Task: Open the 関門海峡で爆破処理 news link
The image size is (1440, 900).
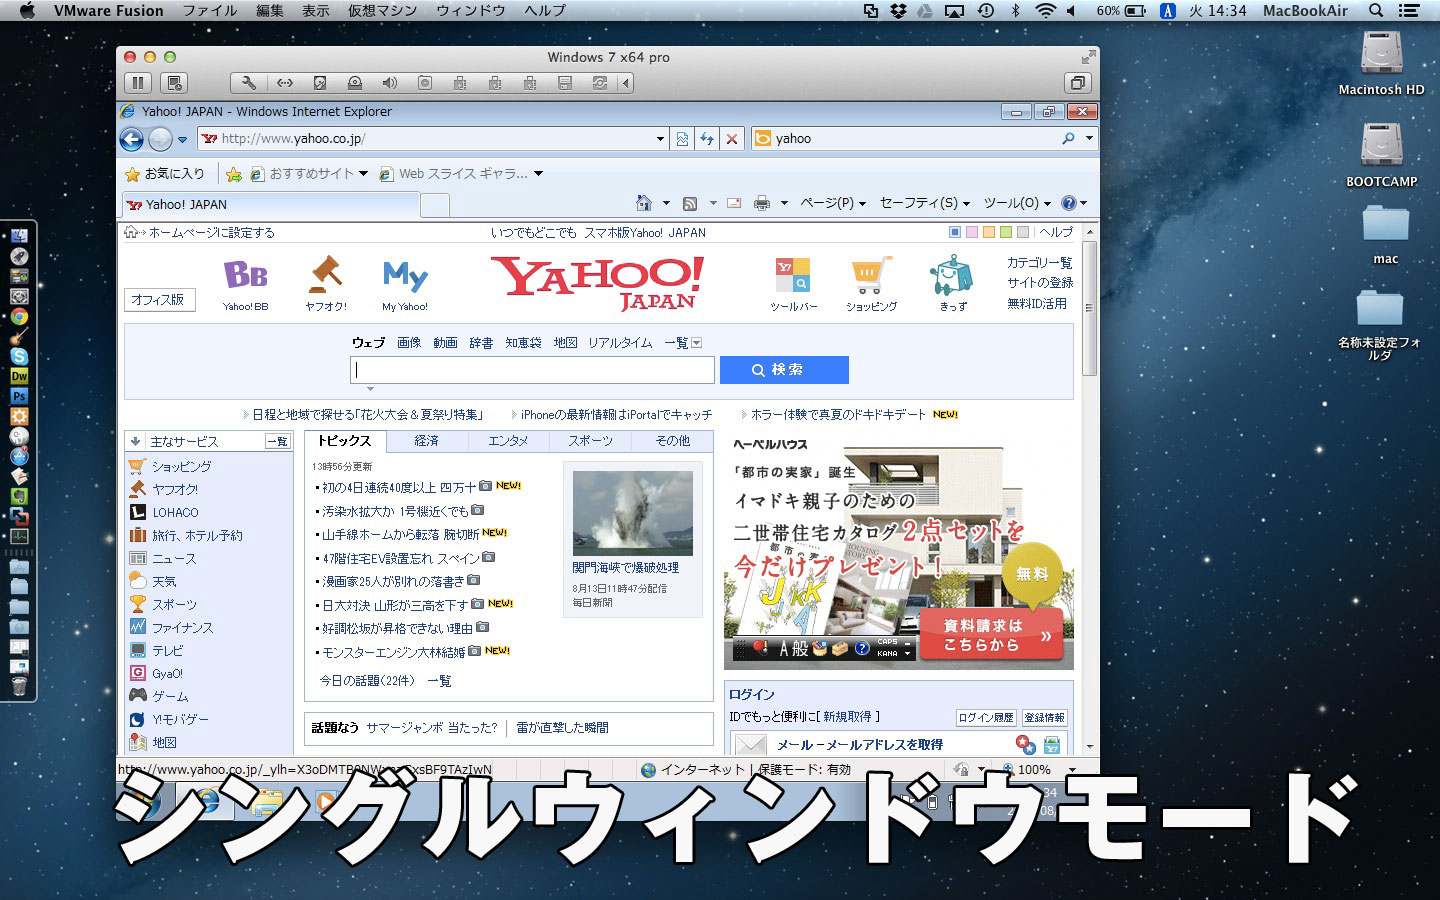Action: coord(625,568)
